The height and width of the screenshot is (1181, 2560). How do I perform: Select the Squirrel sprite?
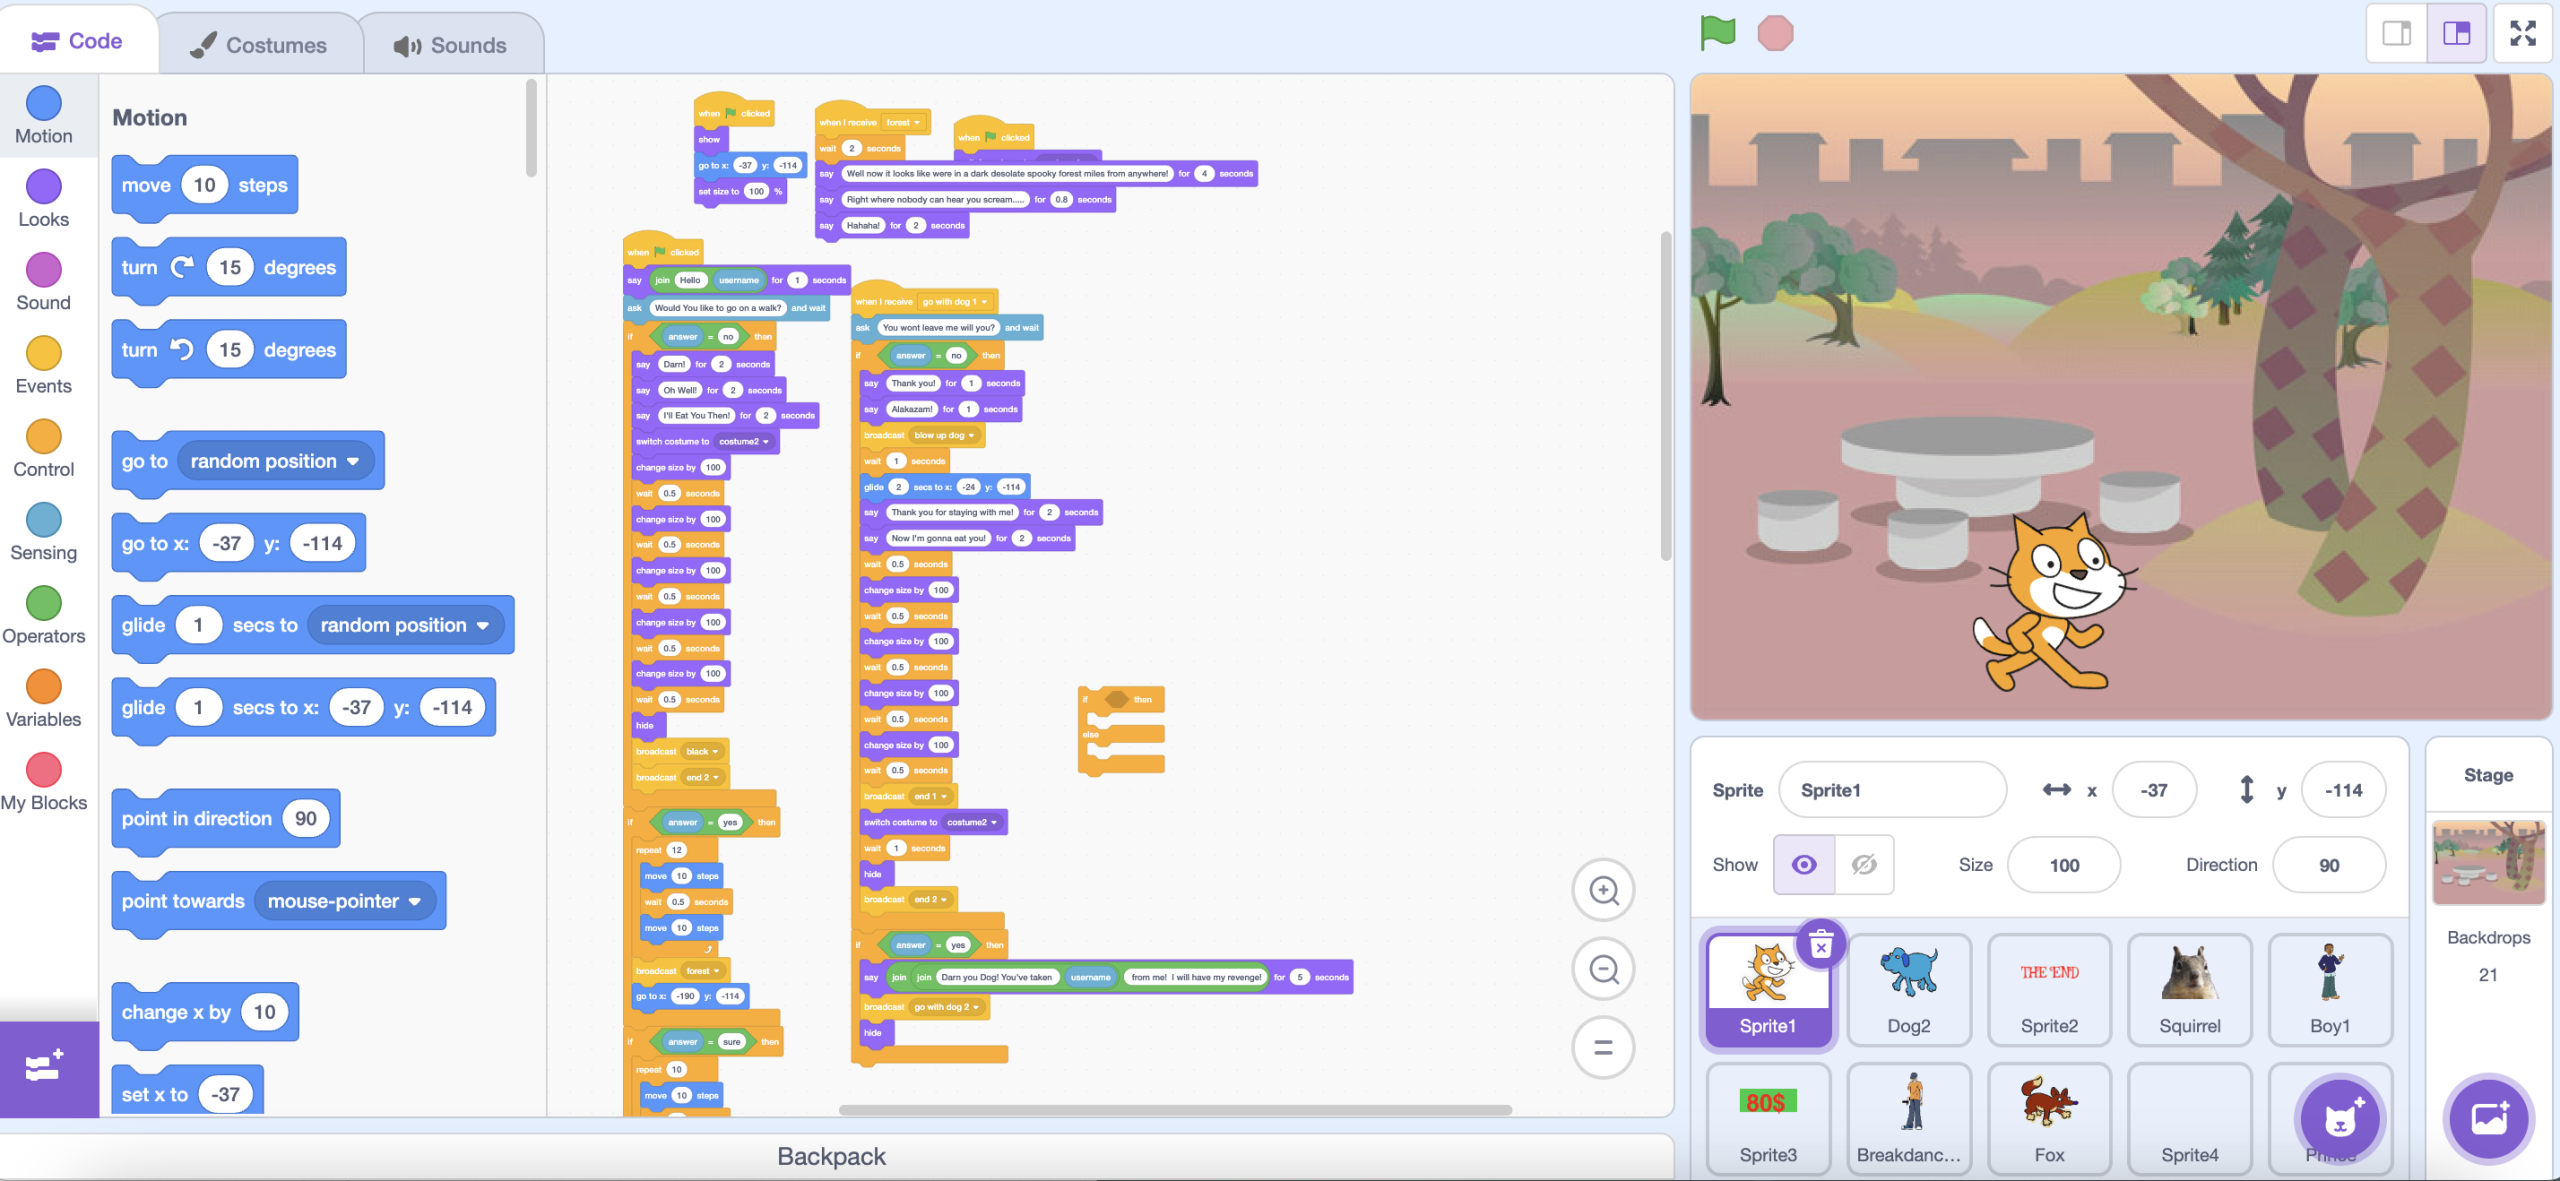pyautogui.click(x=2190, y=990)
